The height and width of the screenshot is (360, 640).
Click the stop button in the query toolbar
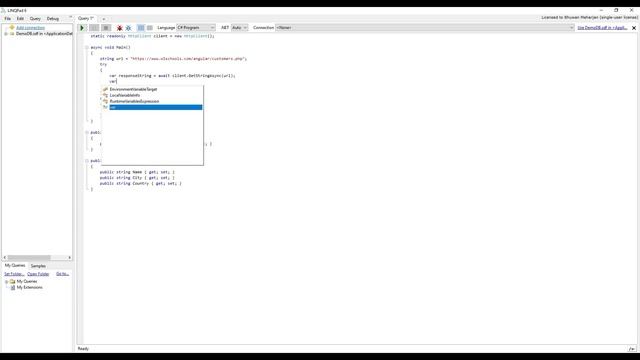[x=106, y=28]
